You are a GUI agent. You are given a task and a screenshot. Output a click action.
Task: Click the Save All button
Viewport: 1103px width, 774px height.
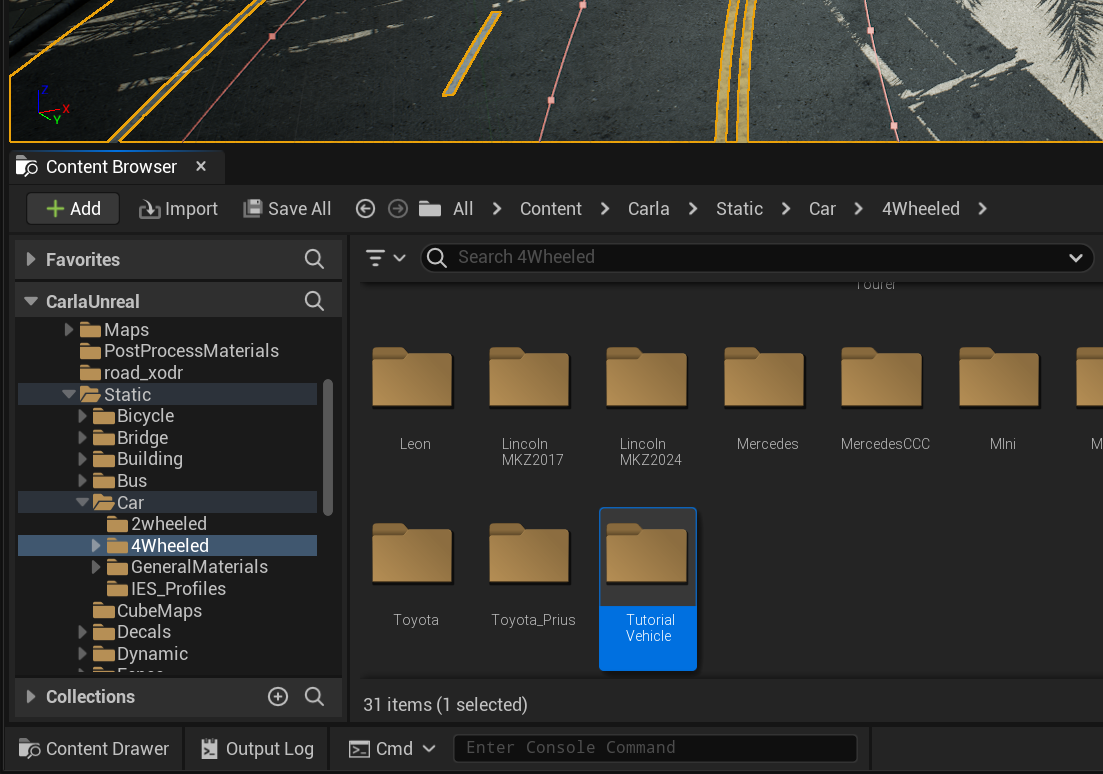coord(287,209)
